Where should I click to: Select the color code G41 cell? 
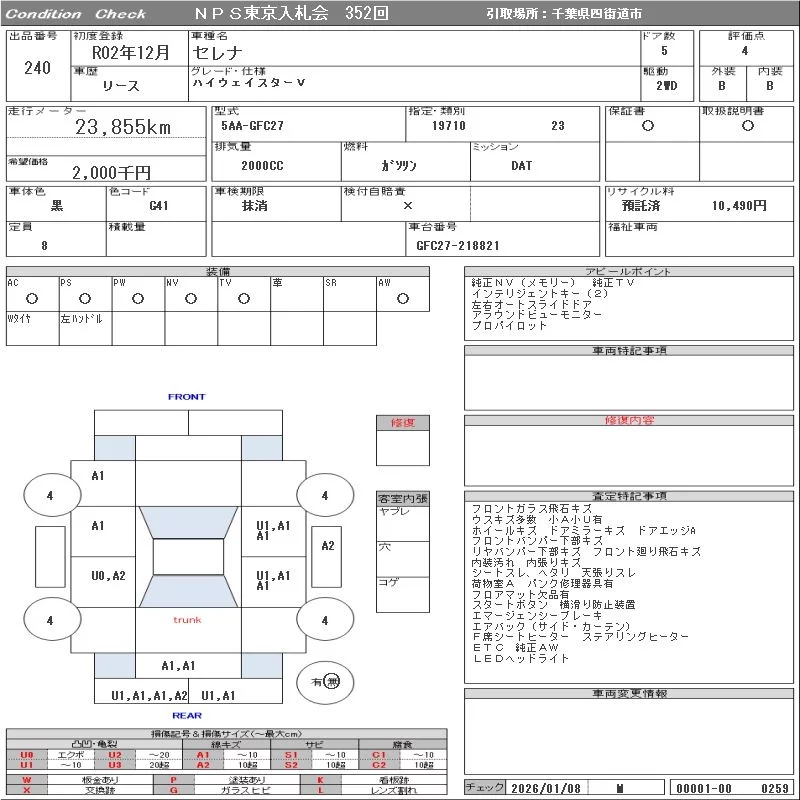(158, 206)
